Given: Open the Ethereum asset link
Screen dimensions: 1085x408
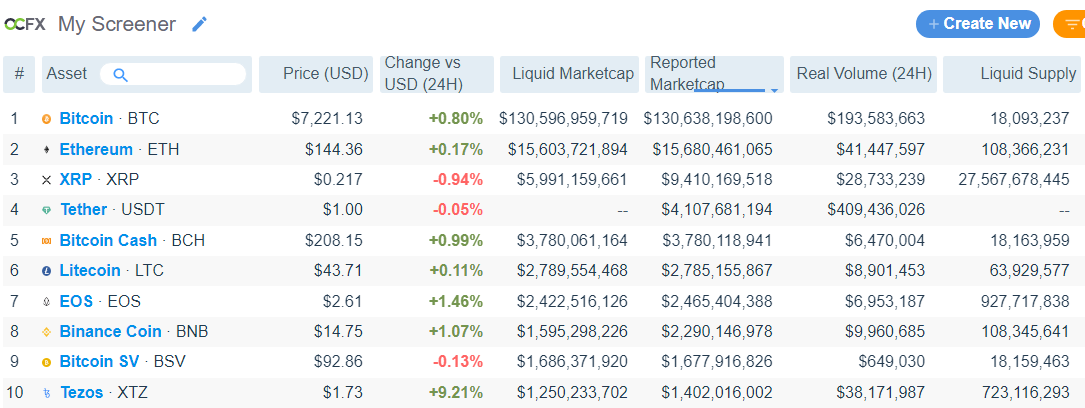Looking at the screenshot, I should point(96,149).
